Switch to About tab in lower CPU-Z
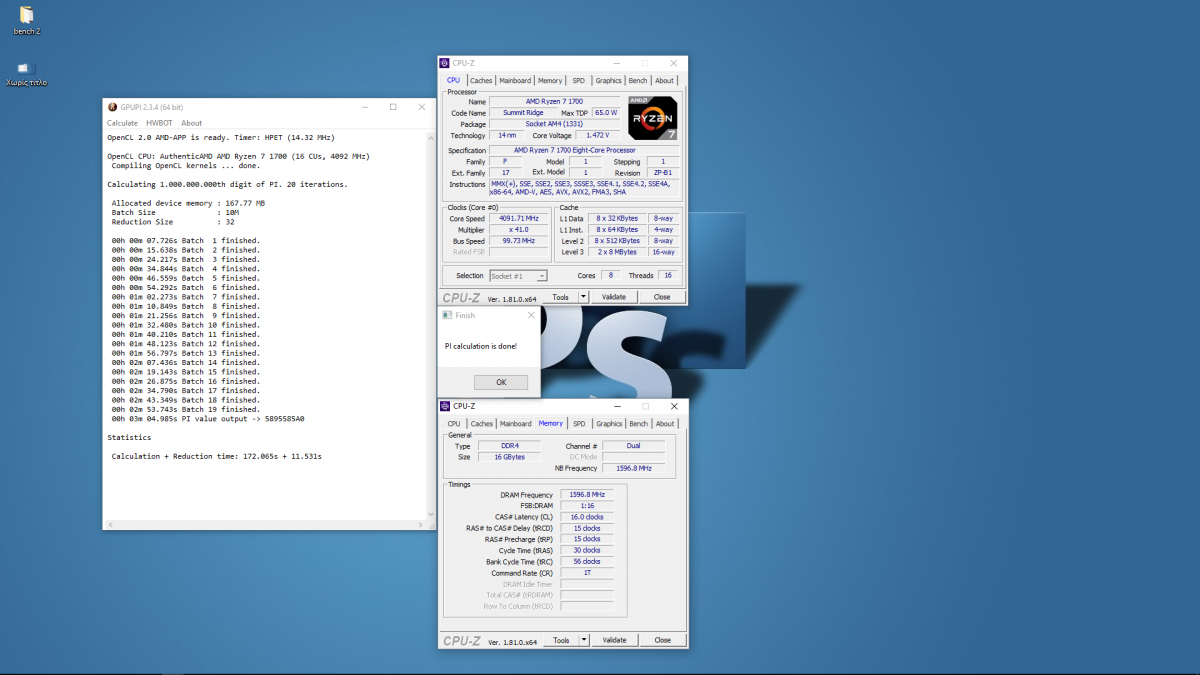The image size is (1200, 675). (x=665, y=424)
